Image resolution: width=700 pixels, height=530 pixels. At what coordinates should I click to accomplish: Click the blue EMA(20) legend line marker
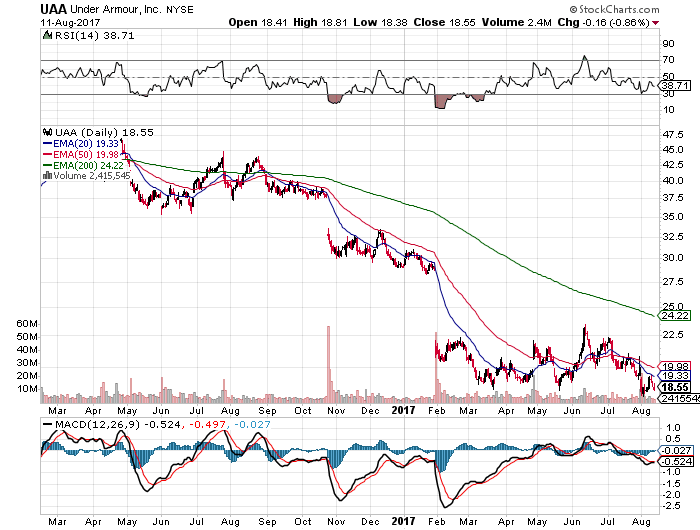pyautogui.click(x=47, y=144)
